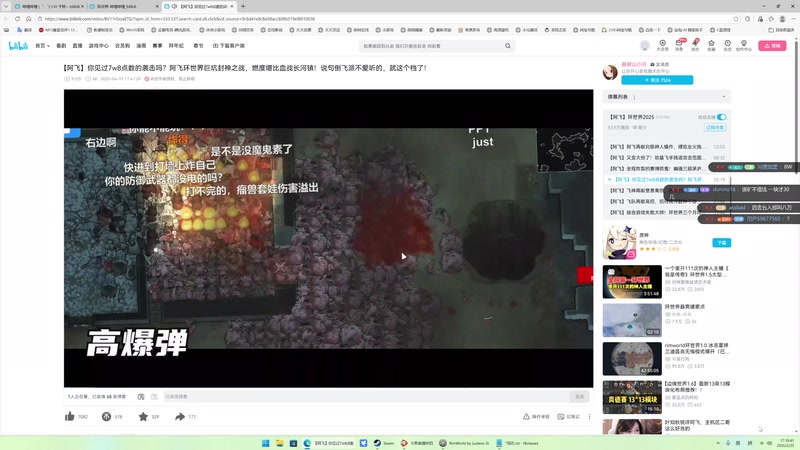Reload the page with refresh icon
This screenshot has height=450, width=800.
[17, 19]
